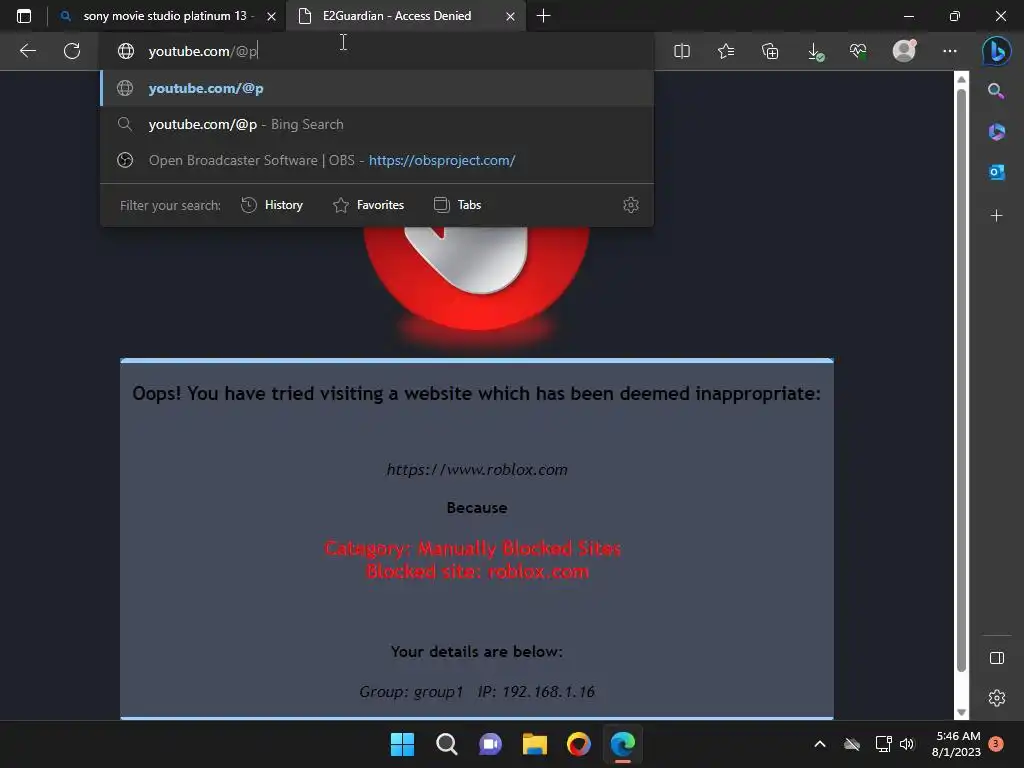Add a sidebar app with plus
This screenshot has height=768, width=1024.
[997, 216]
